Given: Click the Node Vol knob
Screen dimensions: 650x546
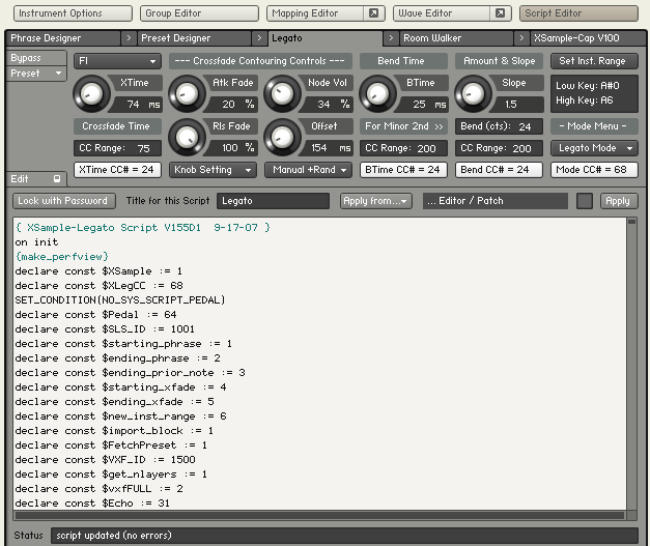Looking at the screenshot, I should [282, 94].
